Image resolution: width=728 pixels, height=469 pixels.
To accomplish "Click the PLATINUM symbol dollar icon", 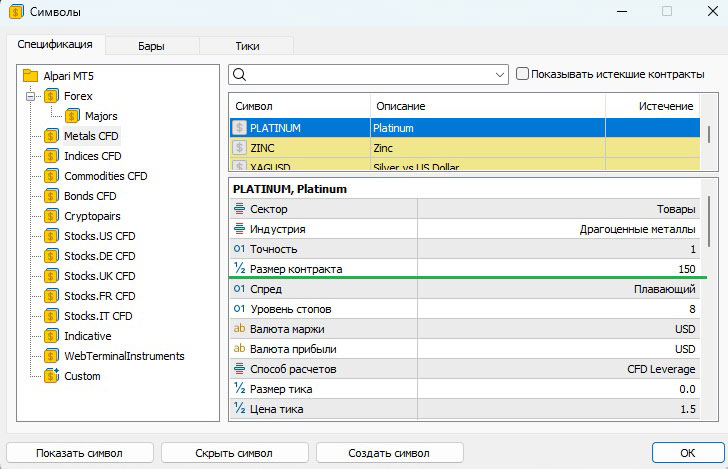I will (240, 128).
